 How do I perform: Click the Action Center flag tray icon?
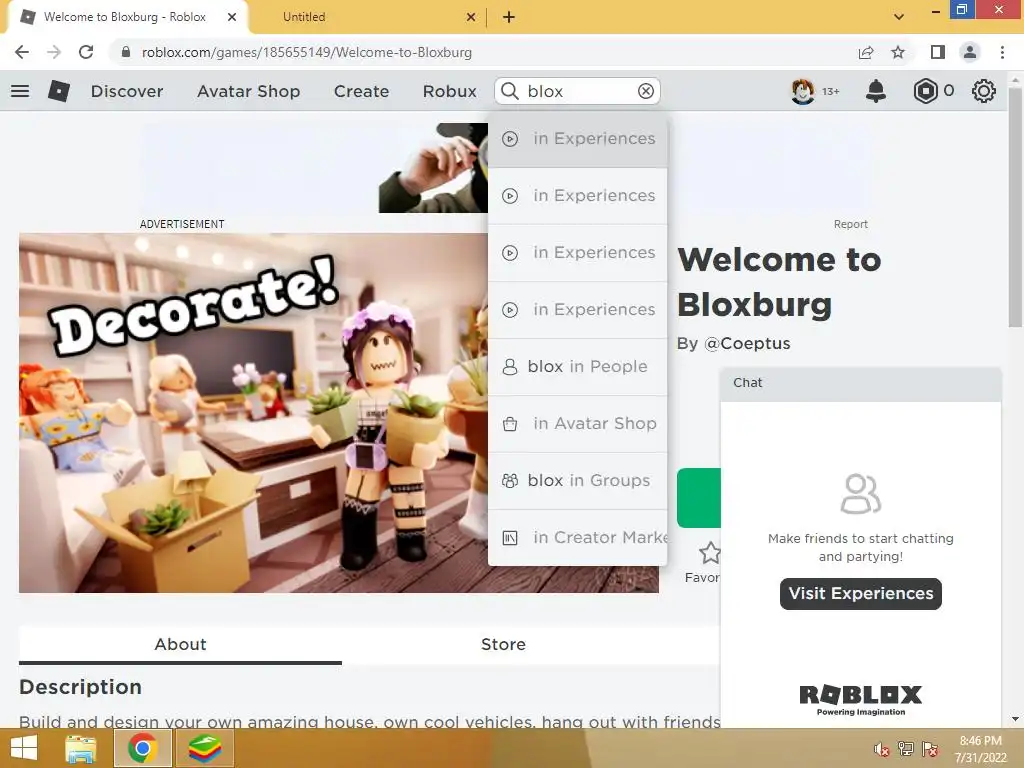pyautogui.click(x=930, y=749)
